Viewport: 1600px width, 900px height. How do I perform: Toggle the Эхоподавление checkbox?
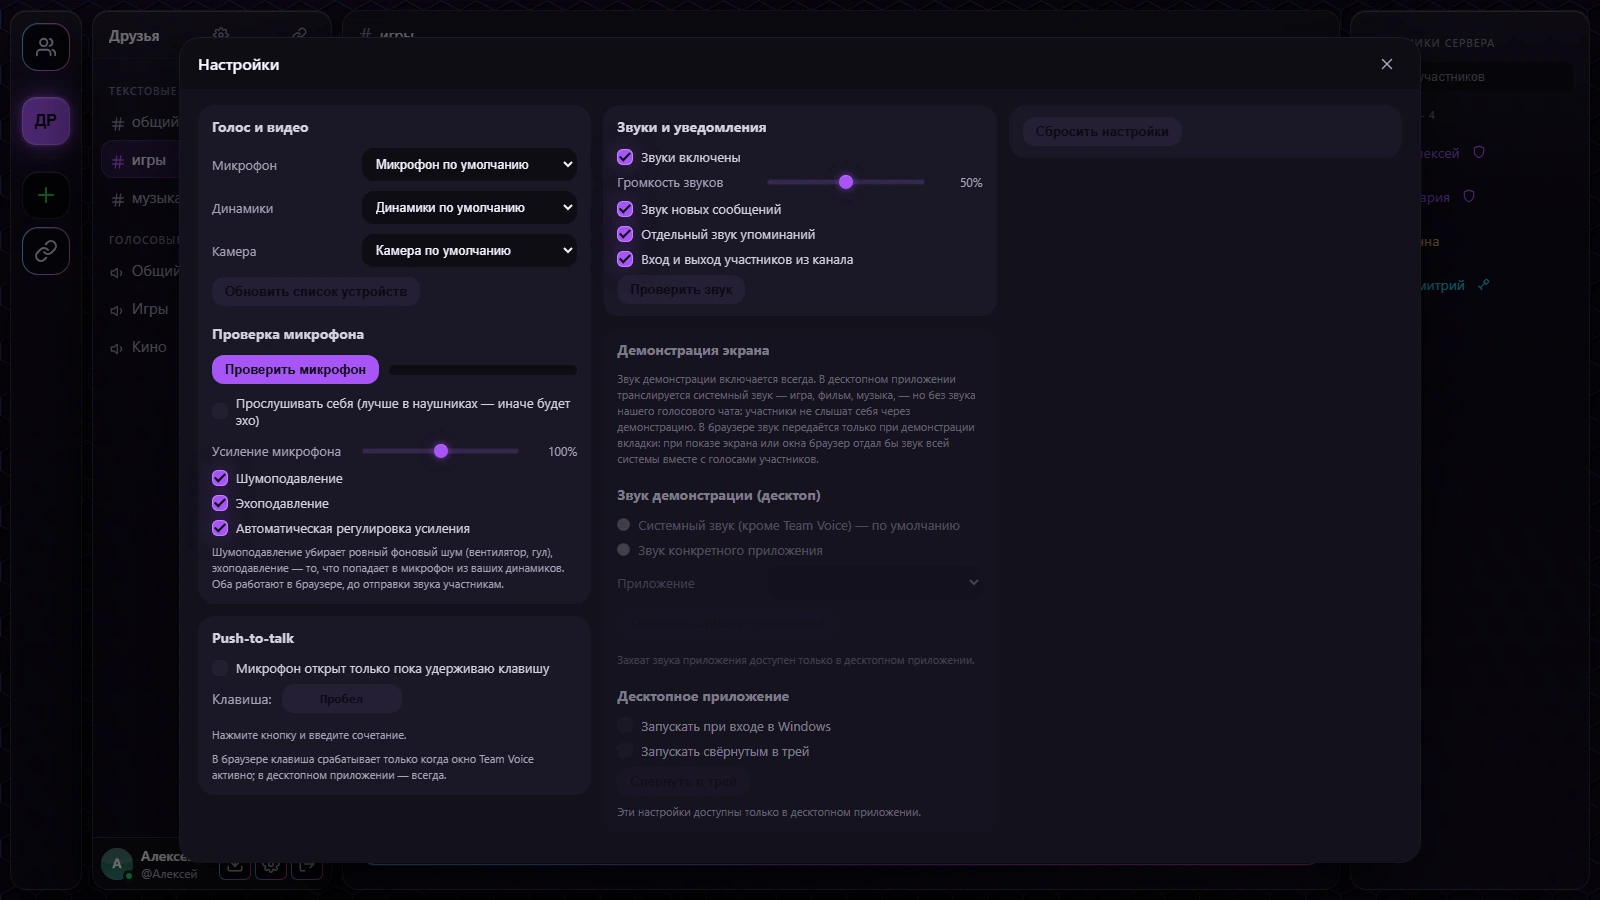click(220, 503)
